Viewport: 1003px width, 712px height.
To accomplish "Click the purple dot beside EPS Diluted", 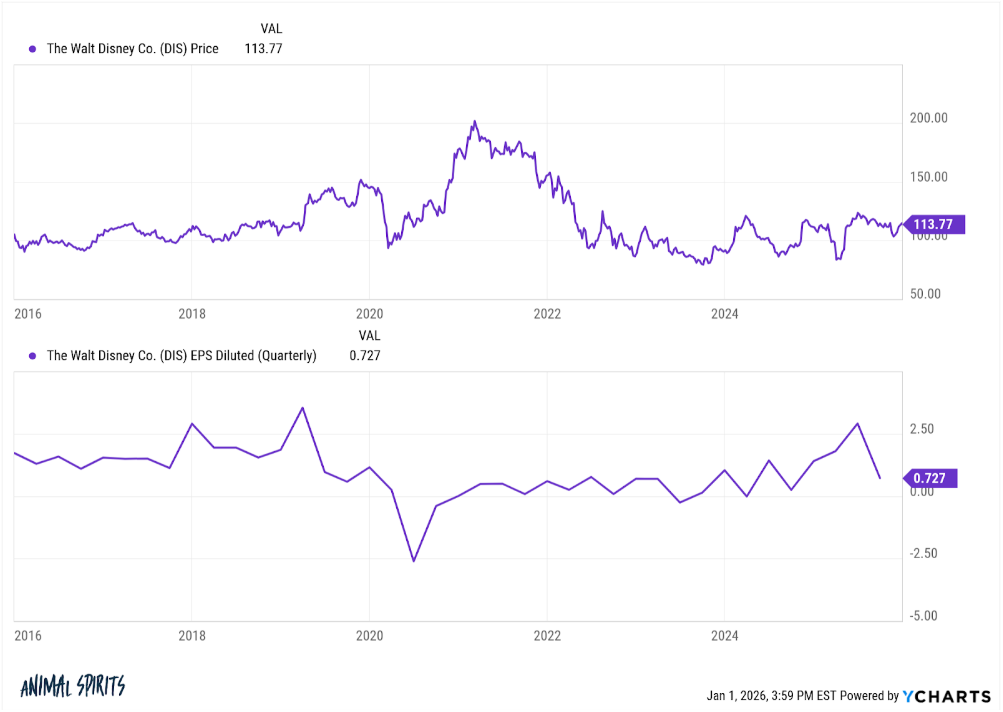I will pos(32,355).
